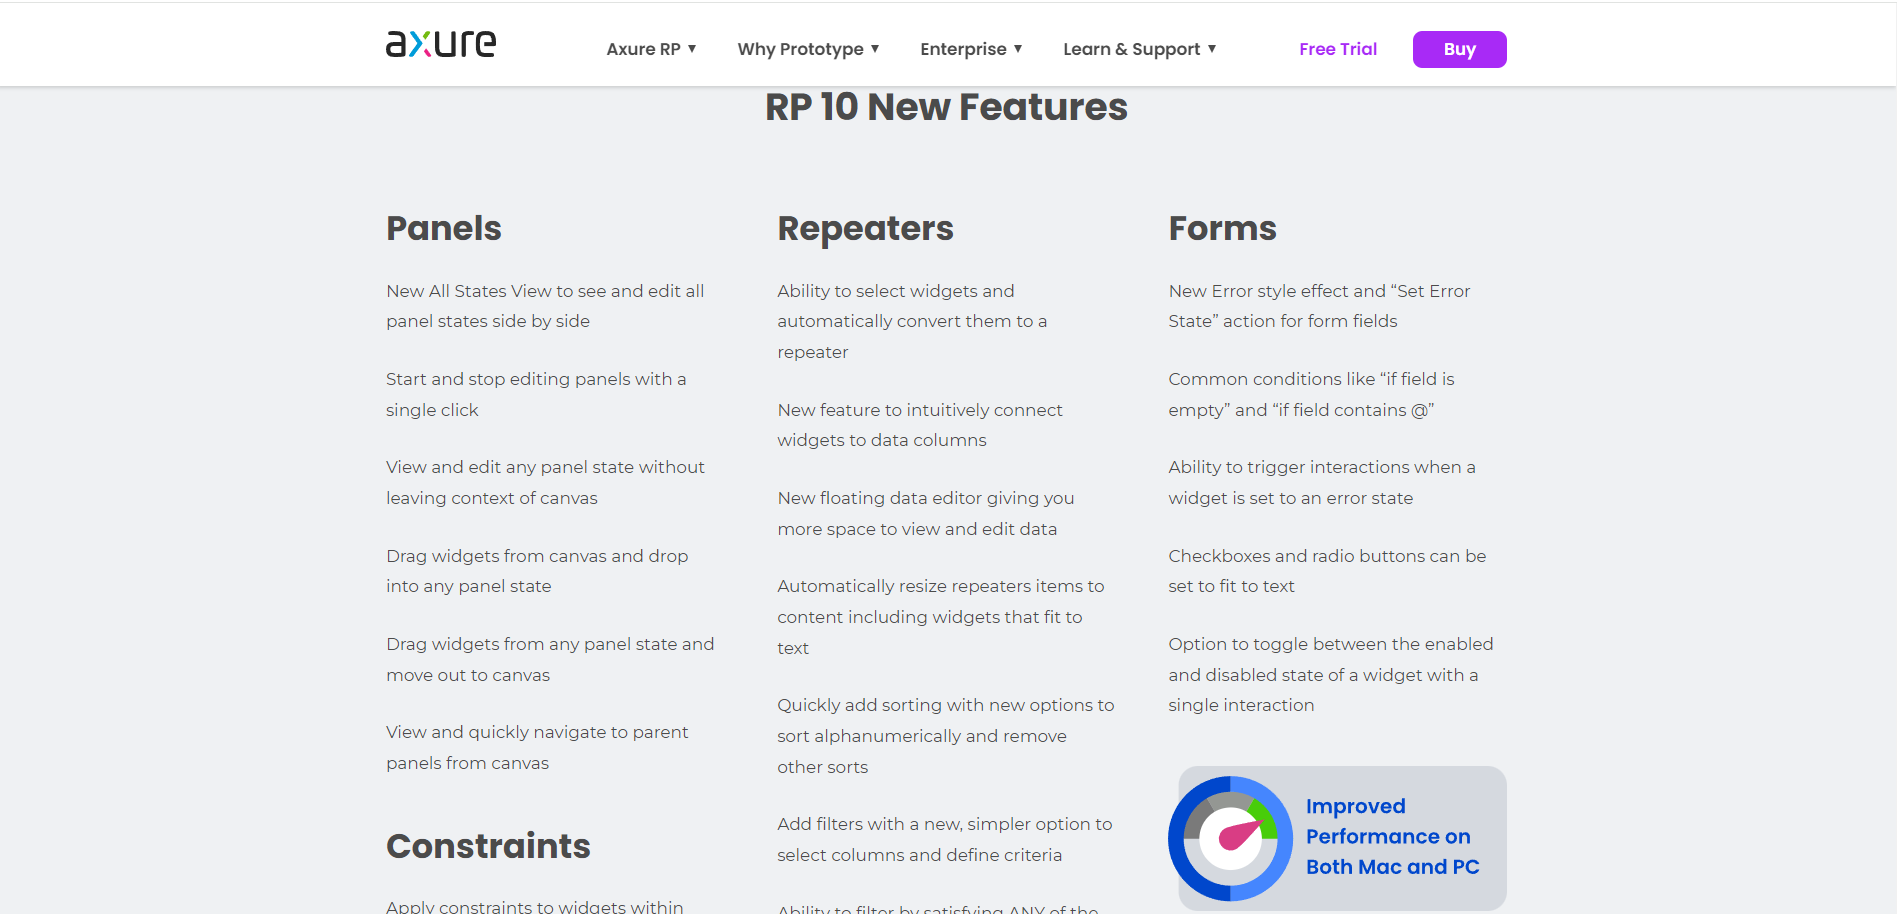Image resolution: width=1897 pixels, height=914 pixels.
Task: Select "Drag widgets from any panel state" text
Action: tap(550, 659)
